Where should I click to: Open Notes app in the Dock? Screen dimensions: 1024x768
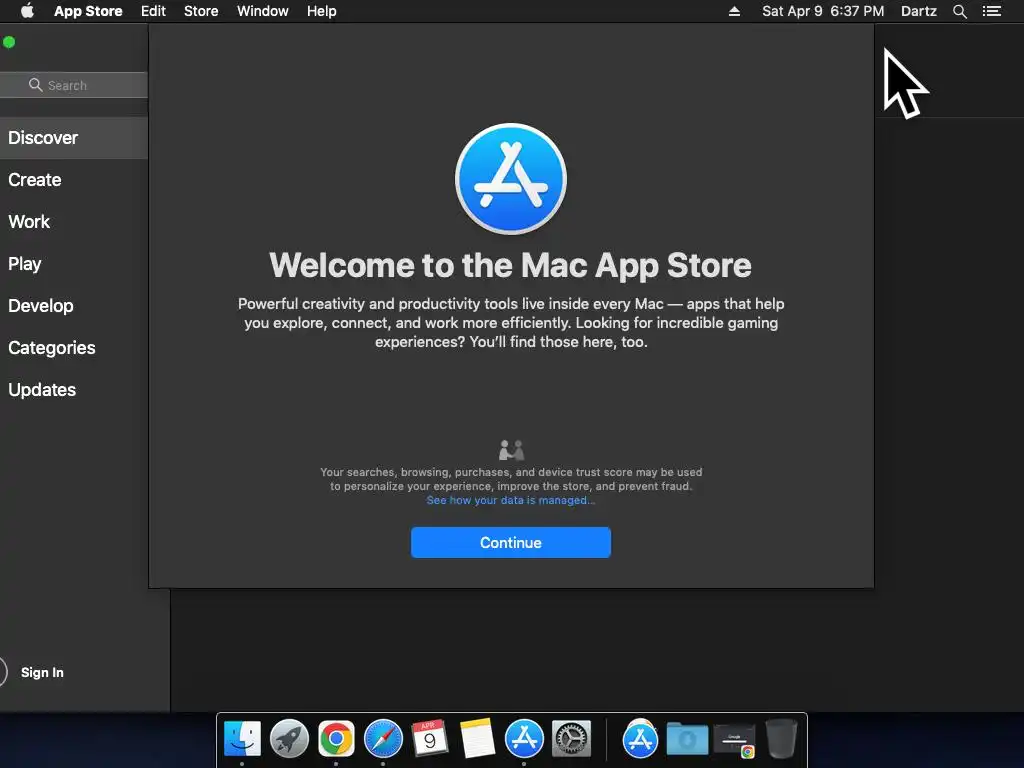tap(477, 739)
